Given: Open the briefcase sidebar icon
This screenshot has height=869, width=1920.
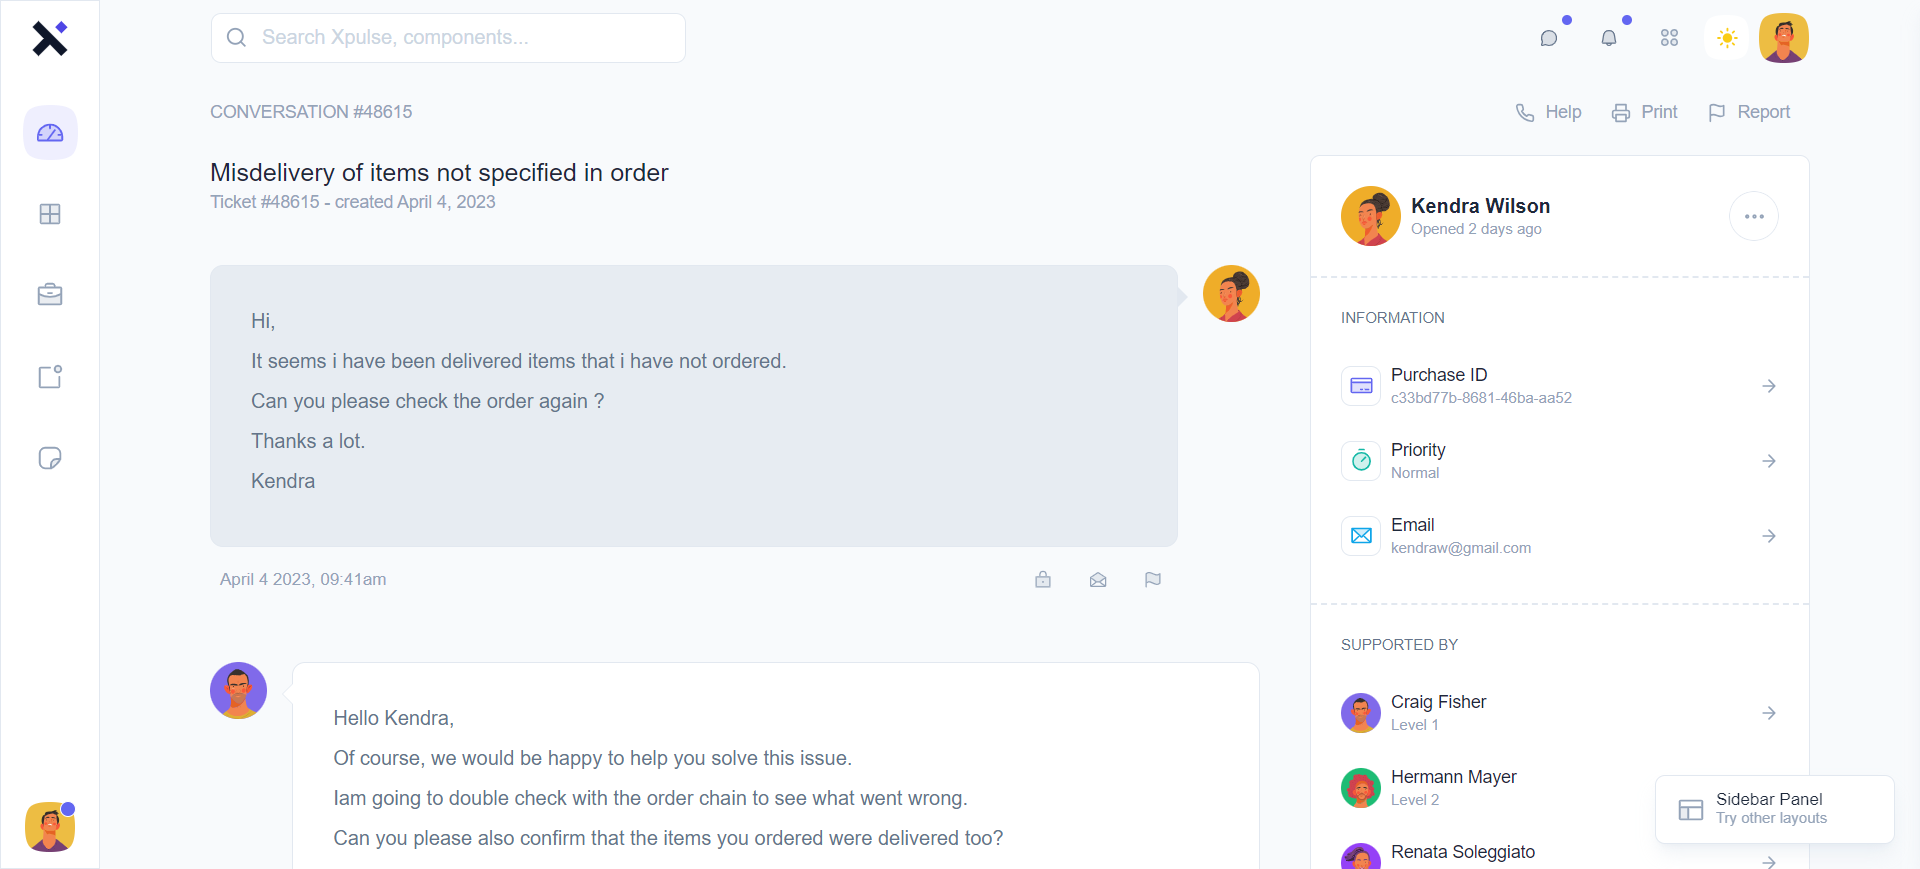Looking at the screenshot, I should (50, 295).
